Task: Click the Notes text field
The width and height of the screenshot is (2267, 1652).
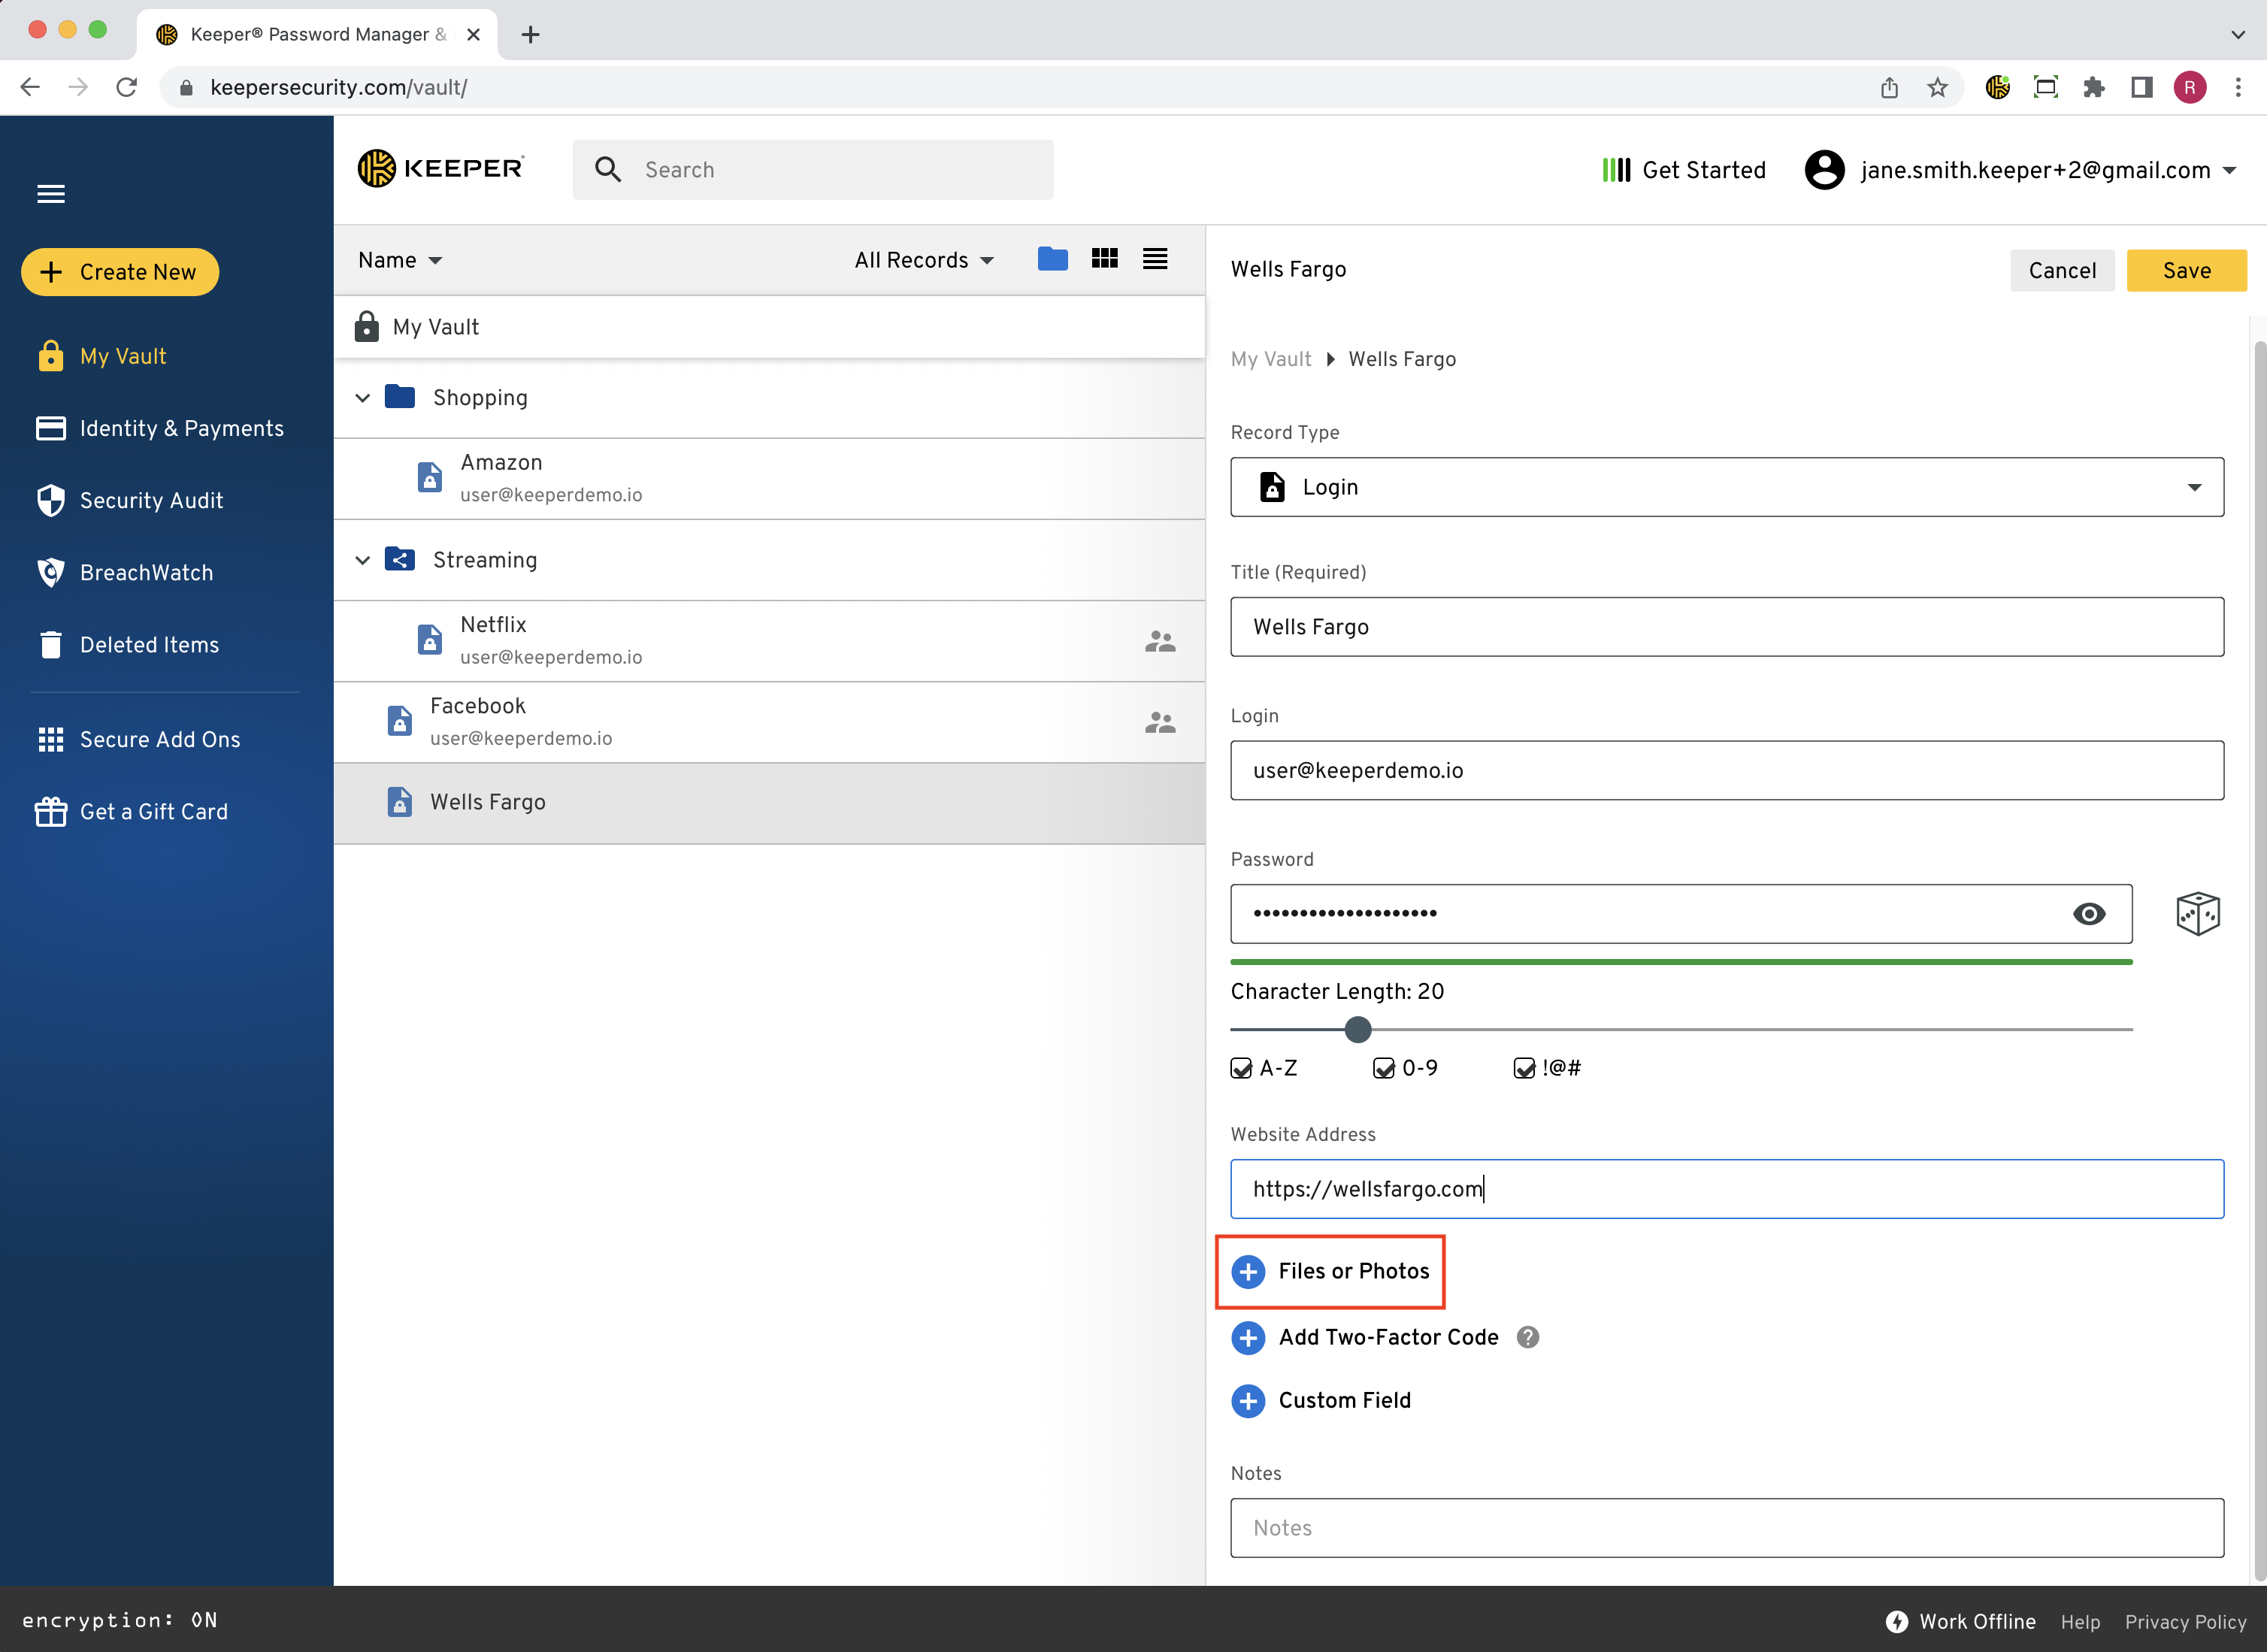Action: click(x=1726, y=1527)
